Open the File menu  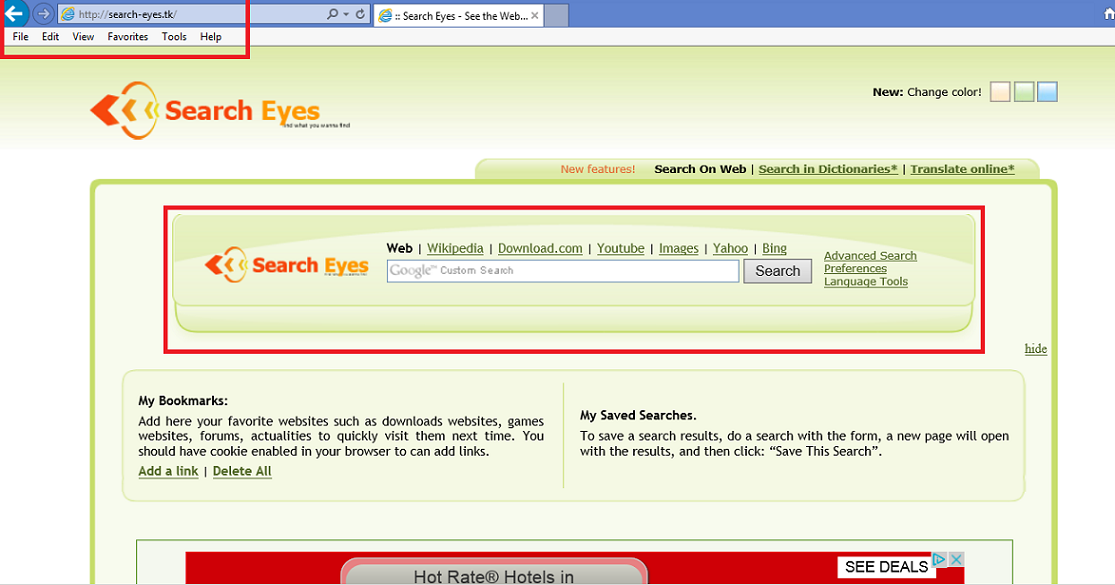(21, 37)
